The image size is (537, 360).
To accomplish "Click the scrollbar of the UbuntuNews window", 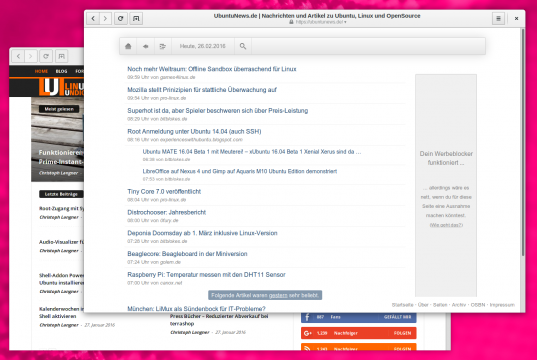I will click(x=523, y=142).
